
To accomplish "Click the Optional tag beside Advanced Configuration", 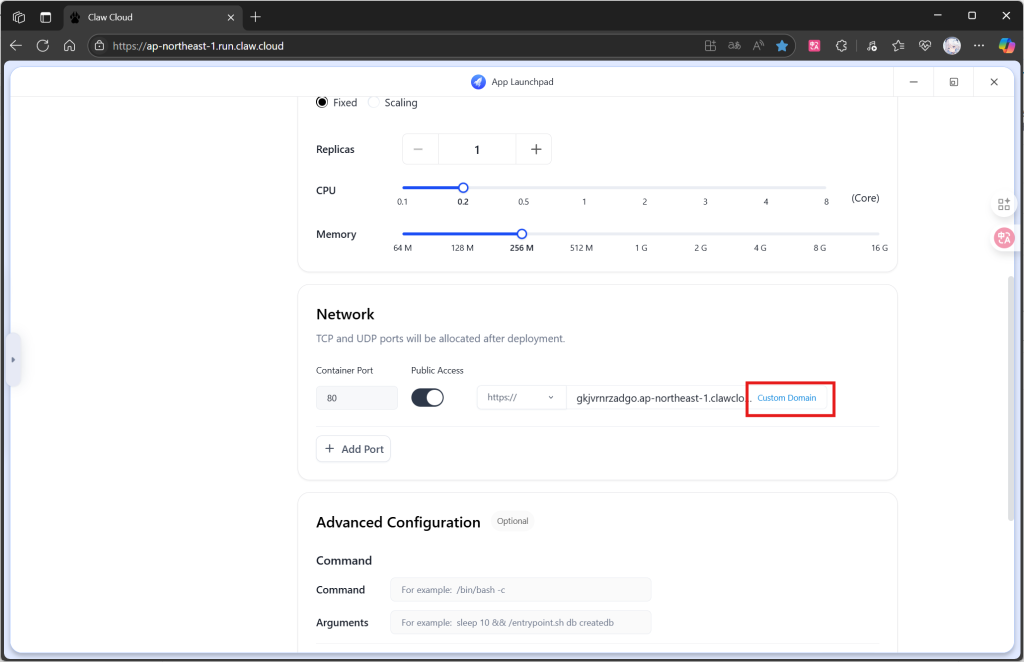I will [x=513, y=521].
